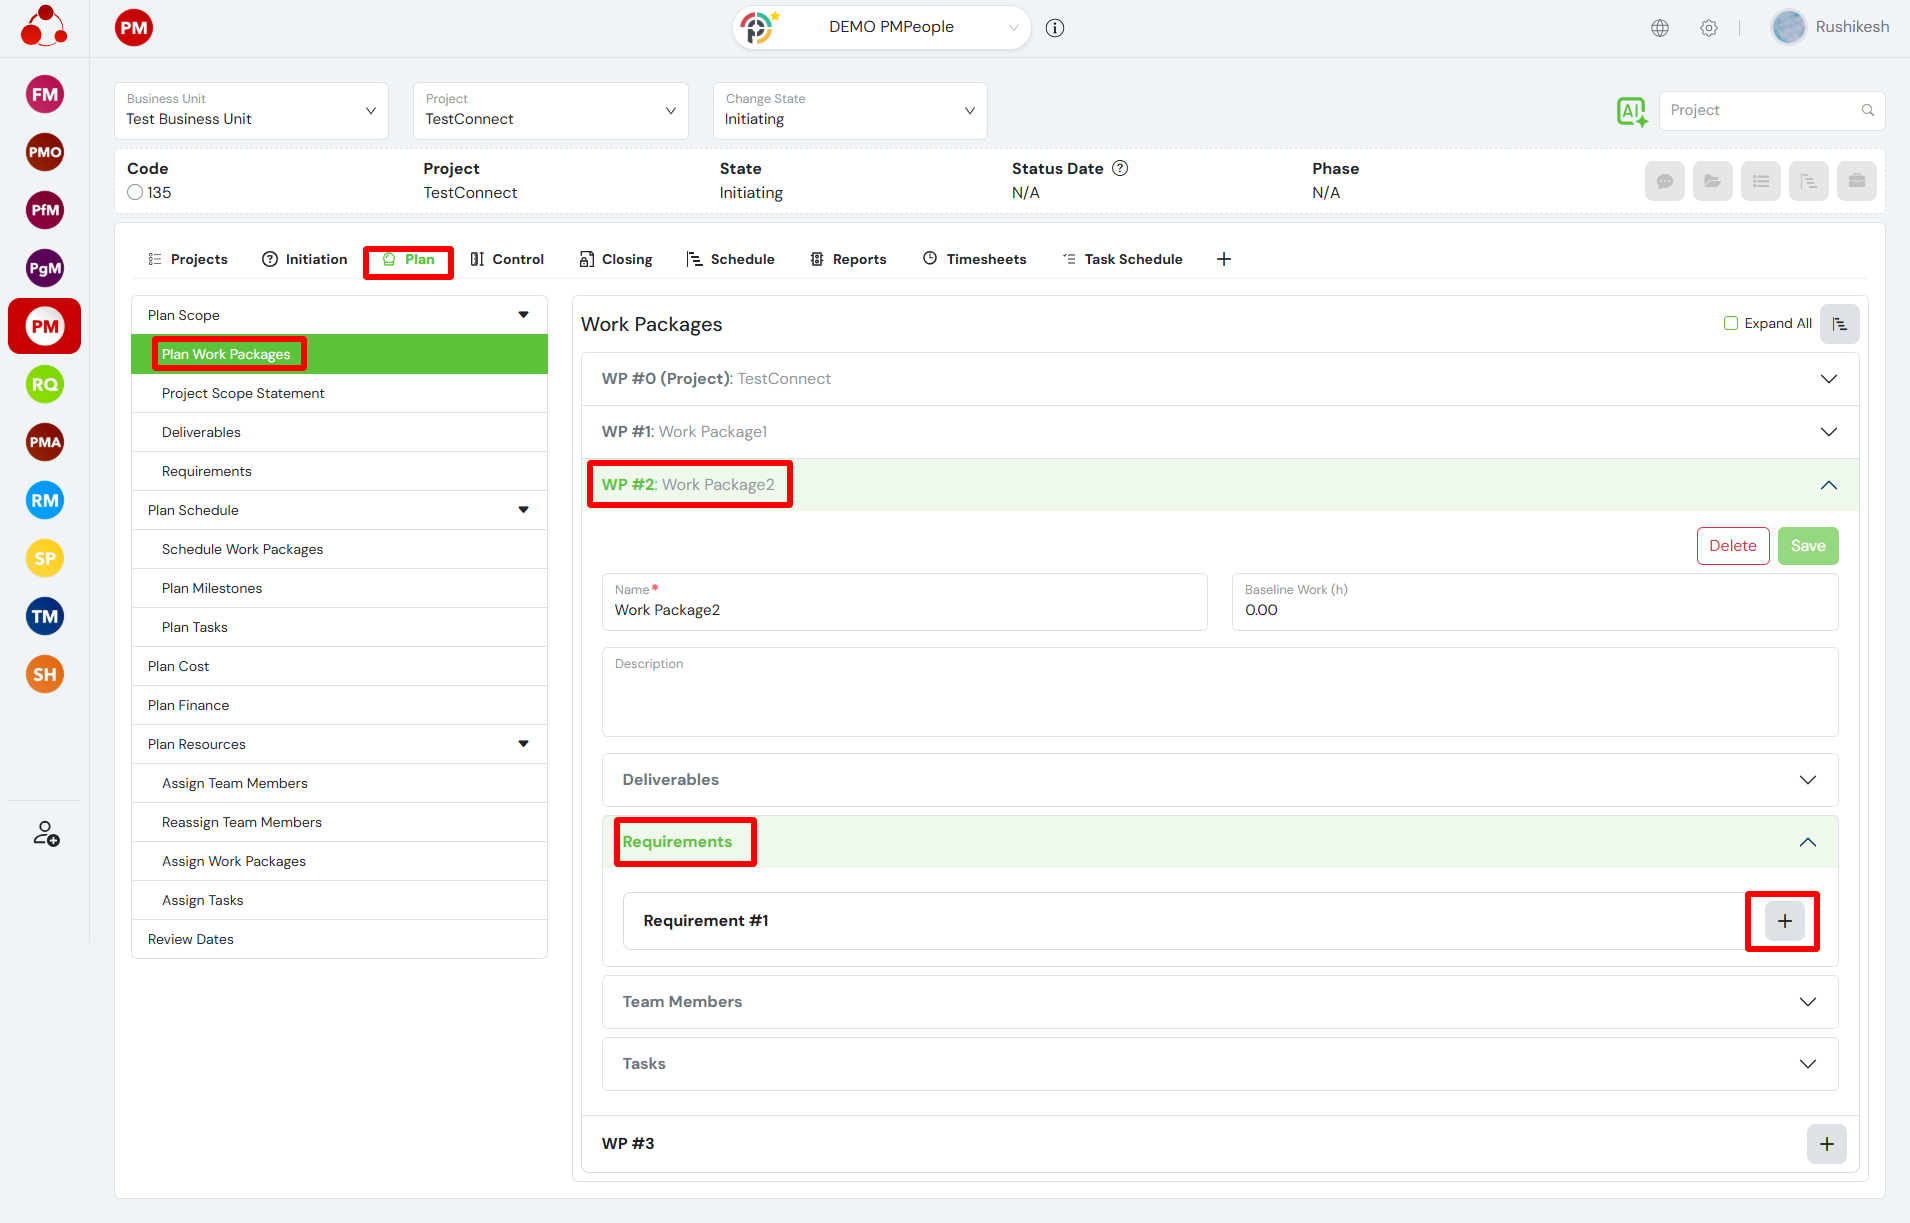Open the TM module in sidebar
The image size is (1910, 1223).
tap(44, 617)
